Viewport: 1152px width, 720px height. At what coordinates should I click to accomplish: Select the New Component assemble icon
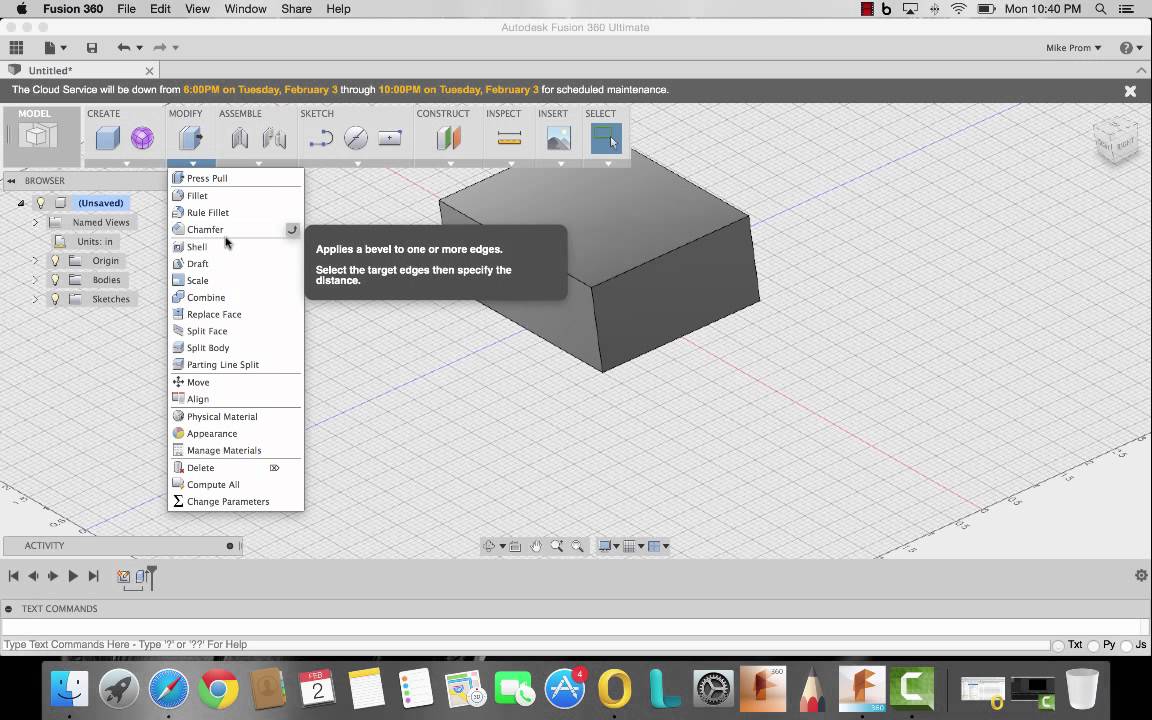(x=240, y=137)
